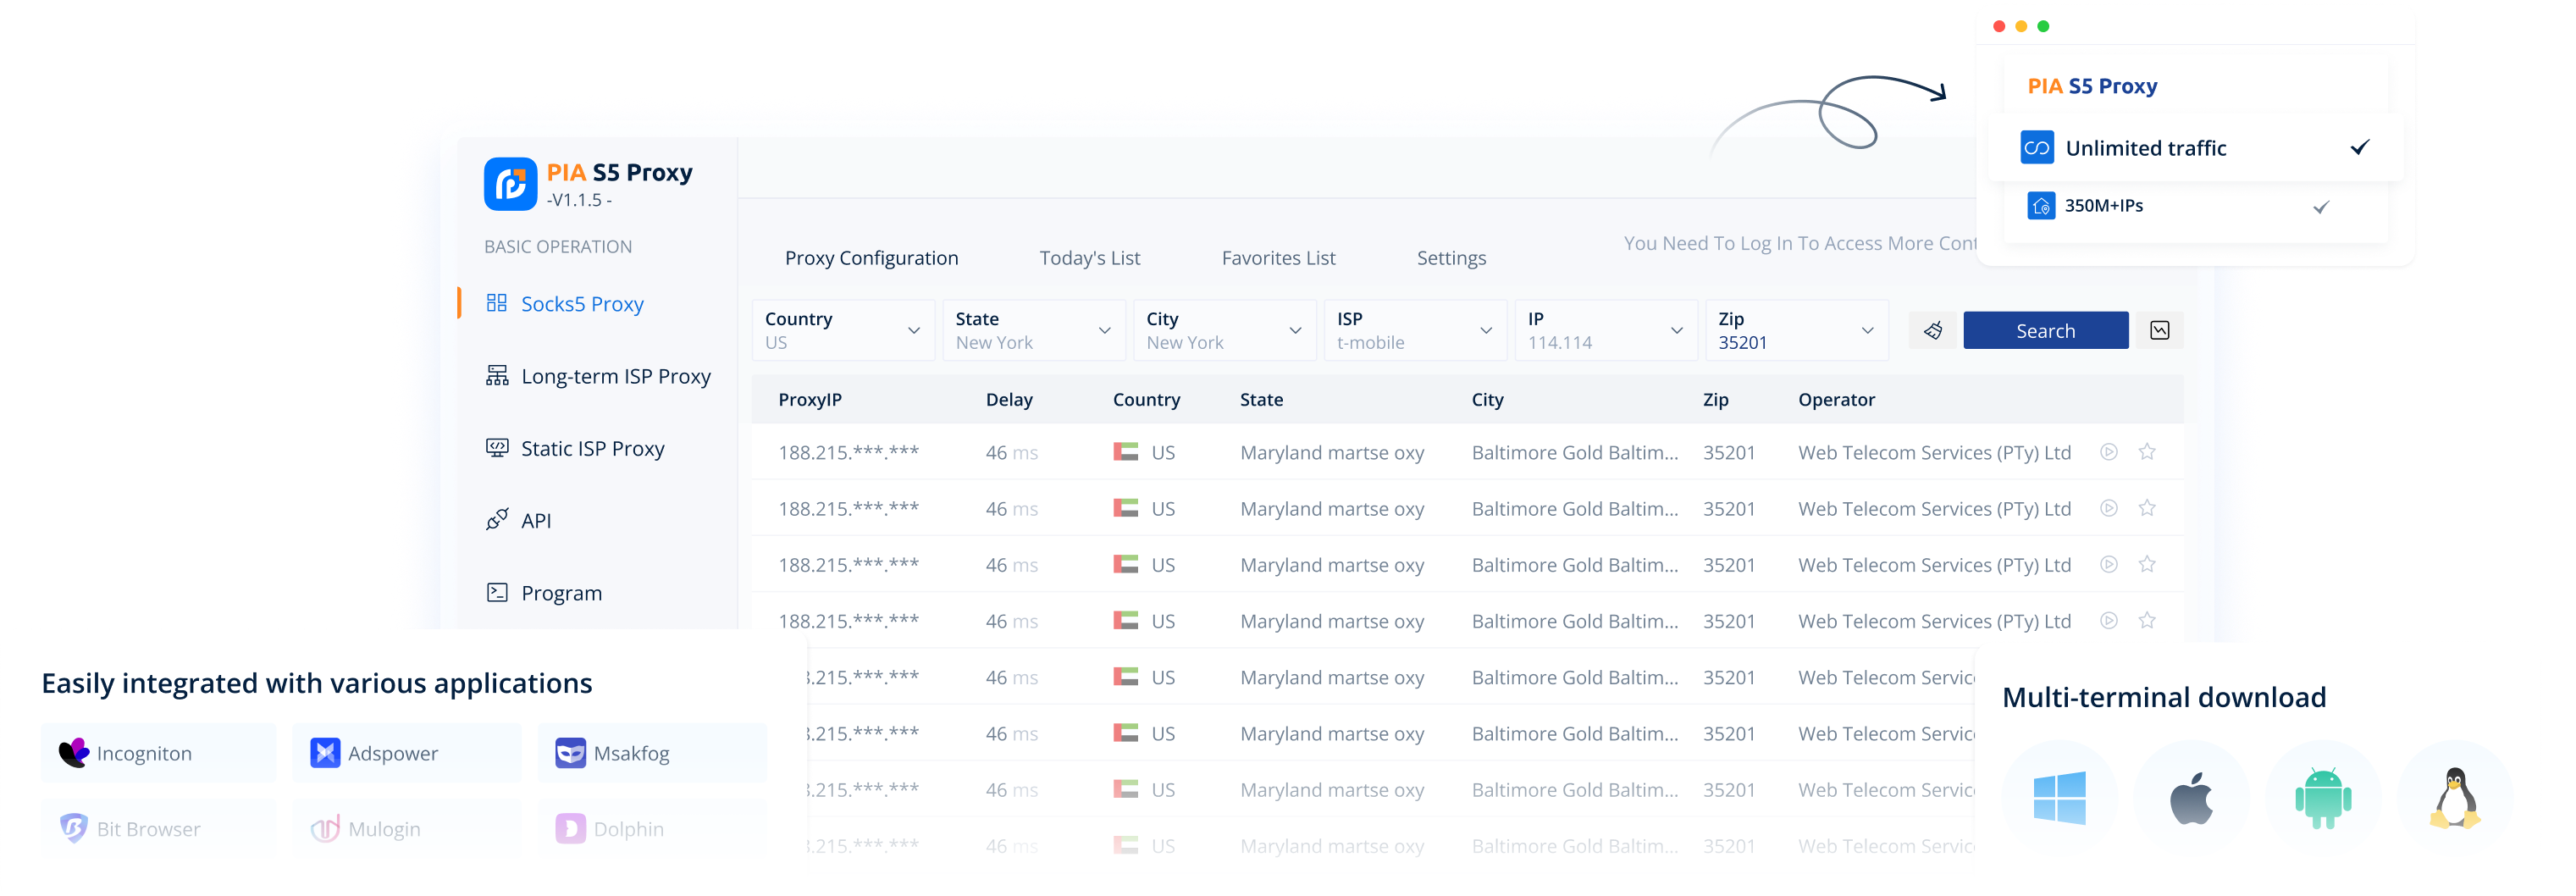
Task: Switch to Favorites List tab
Action: (1278, 258)
